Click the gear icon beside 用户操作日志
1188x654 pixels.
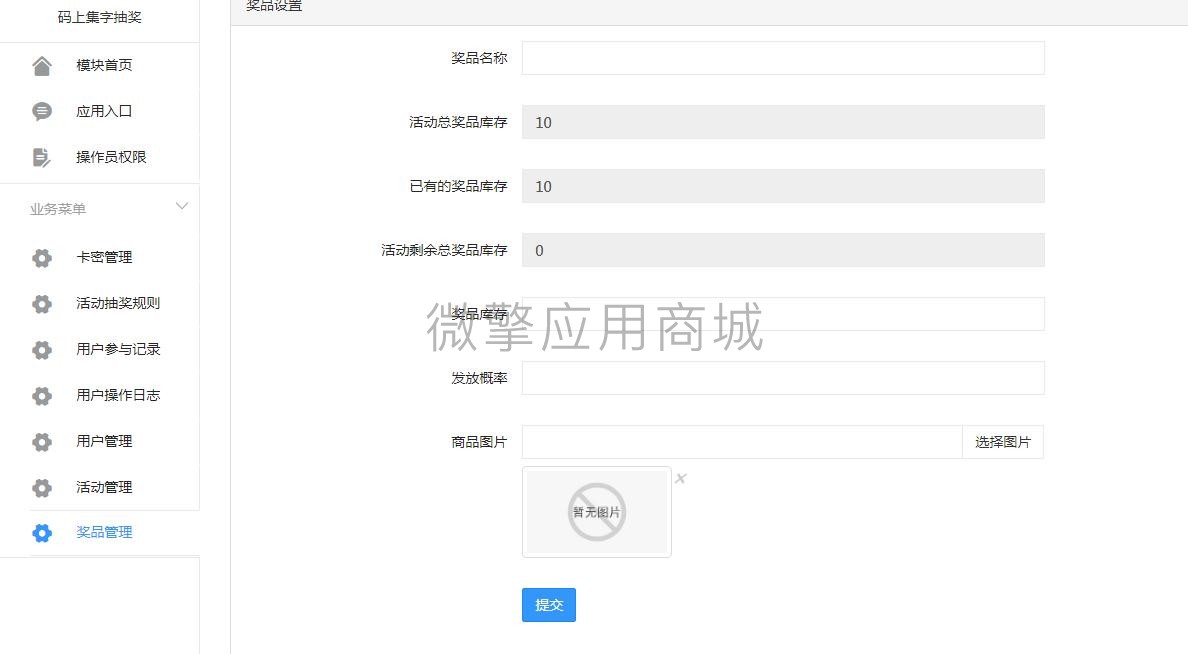pyautogui.click(x=41, y=395)
